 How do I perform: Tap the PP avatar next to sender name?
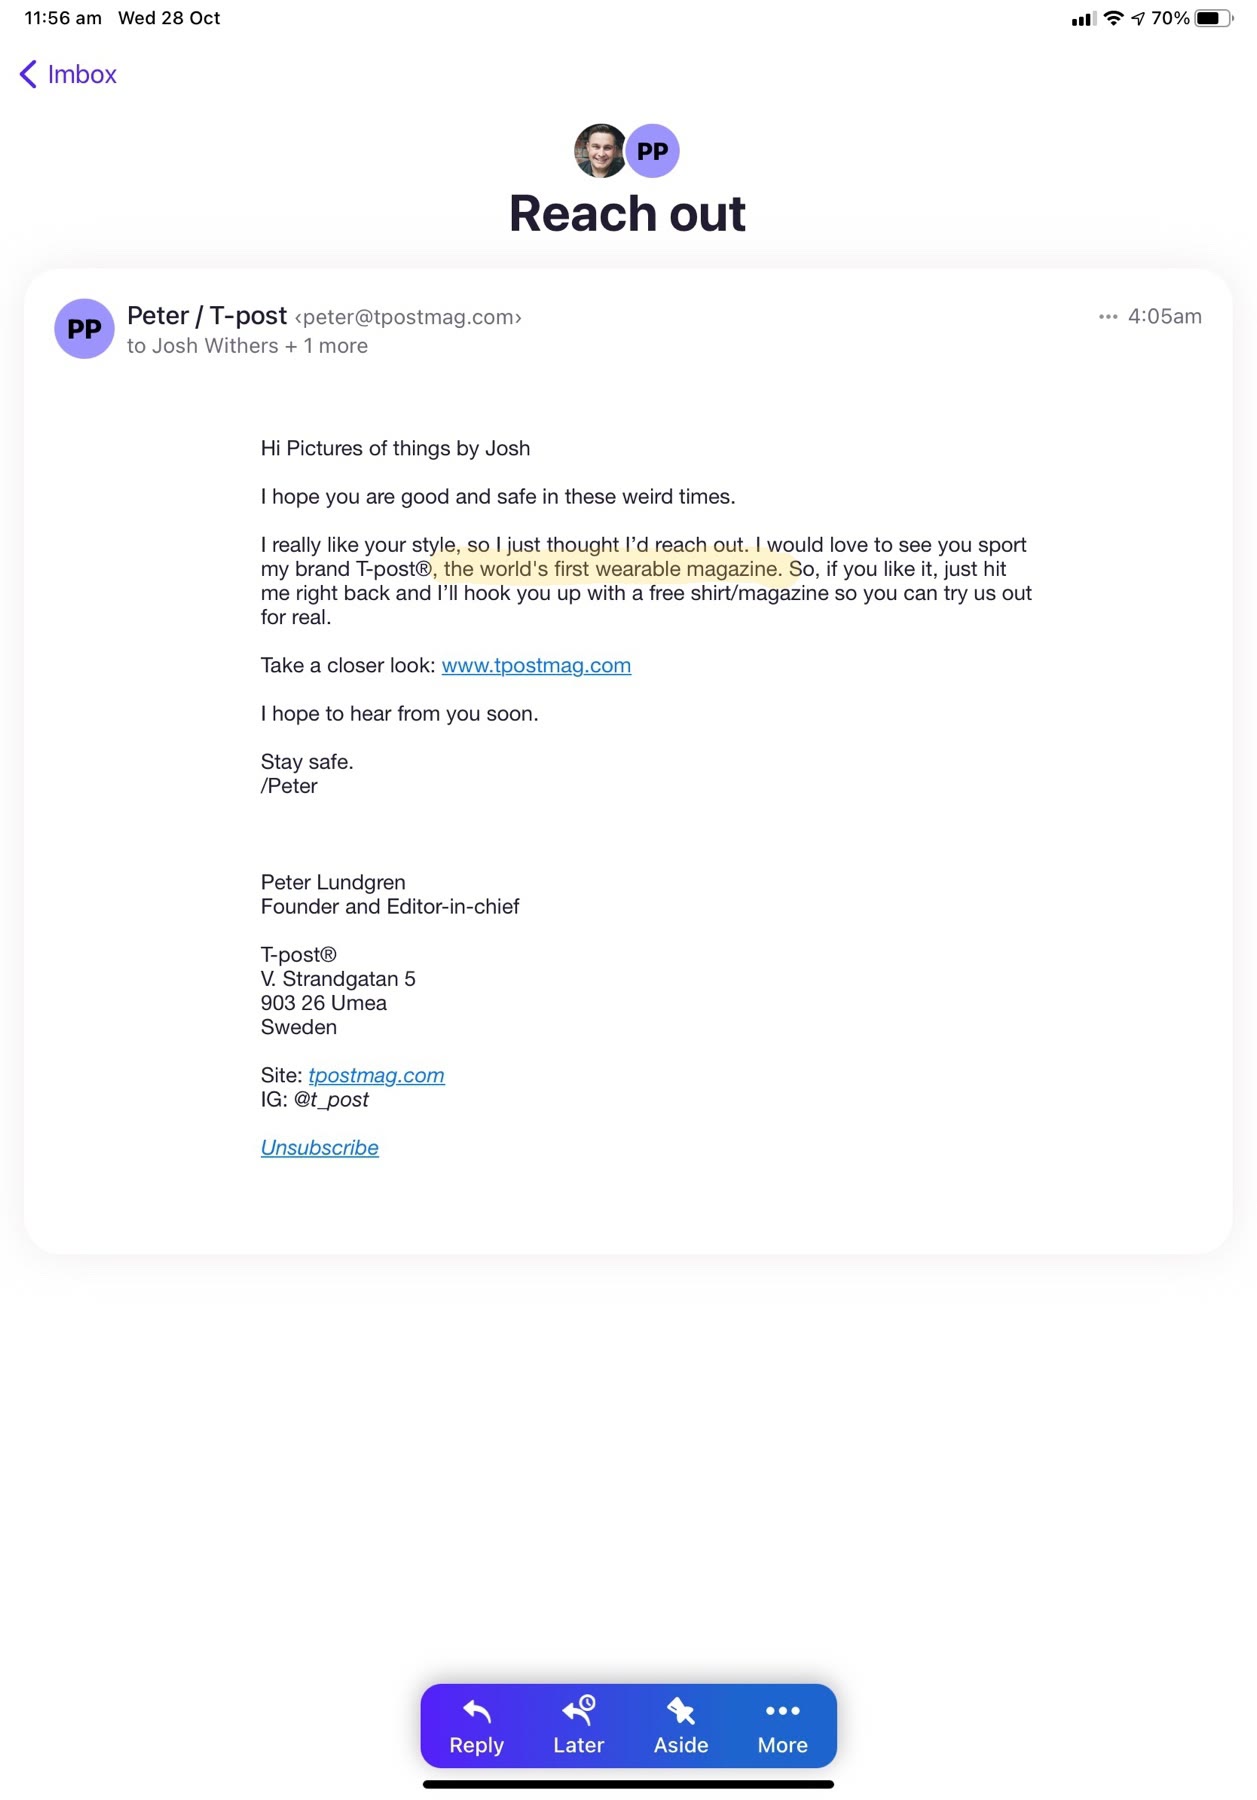84,329
